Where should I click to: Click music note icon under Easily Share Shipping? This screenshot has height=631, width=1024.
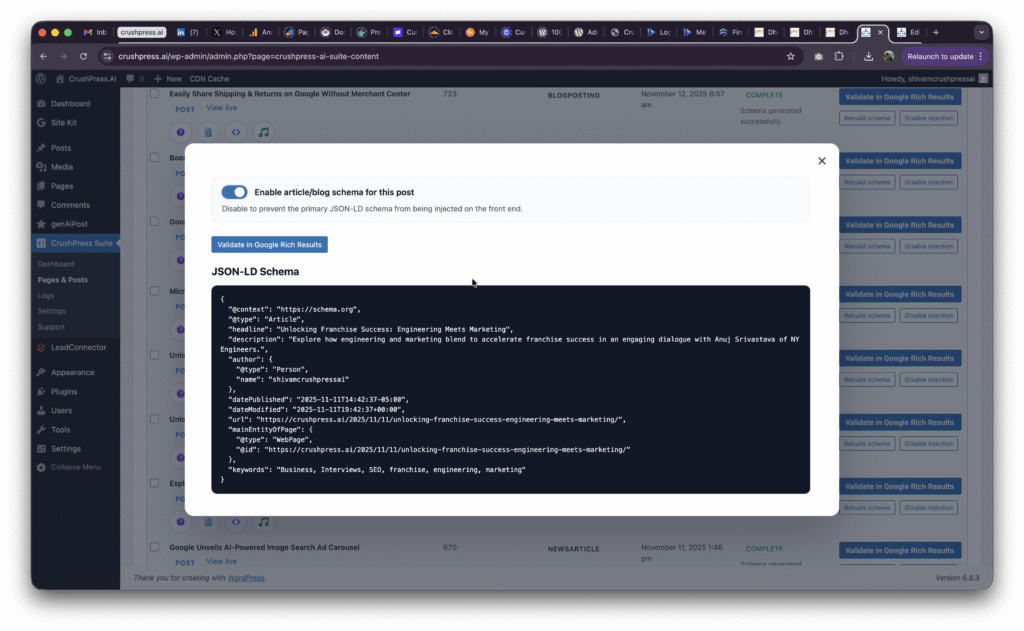click(263, 133)
